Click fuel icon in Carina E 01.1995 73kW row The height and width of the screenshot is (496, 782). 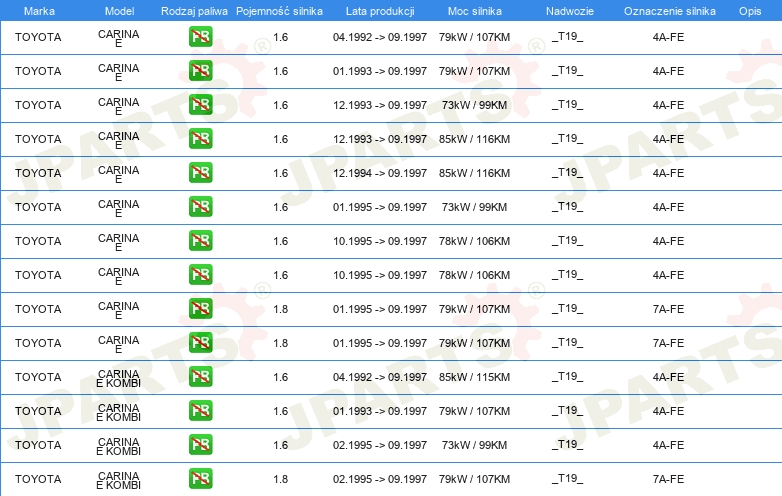point(200,206)
